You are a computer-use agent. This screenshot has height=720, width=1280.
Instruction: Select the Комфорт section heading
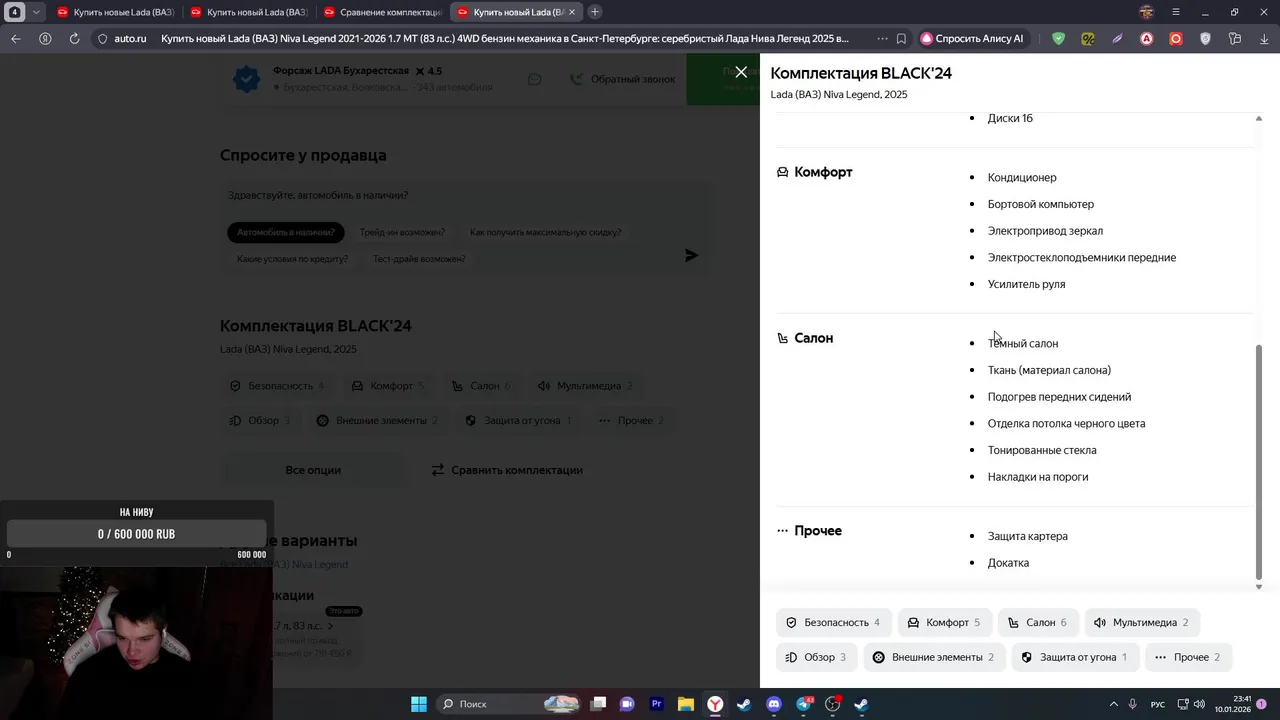pyautogui.click(x=823, y=172)
